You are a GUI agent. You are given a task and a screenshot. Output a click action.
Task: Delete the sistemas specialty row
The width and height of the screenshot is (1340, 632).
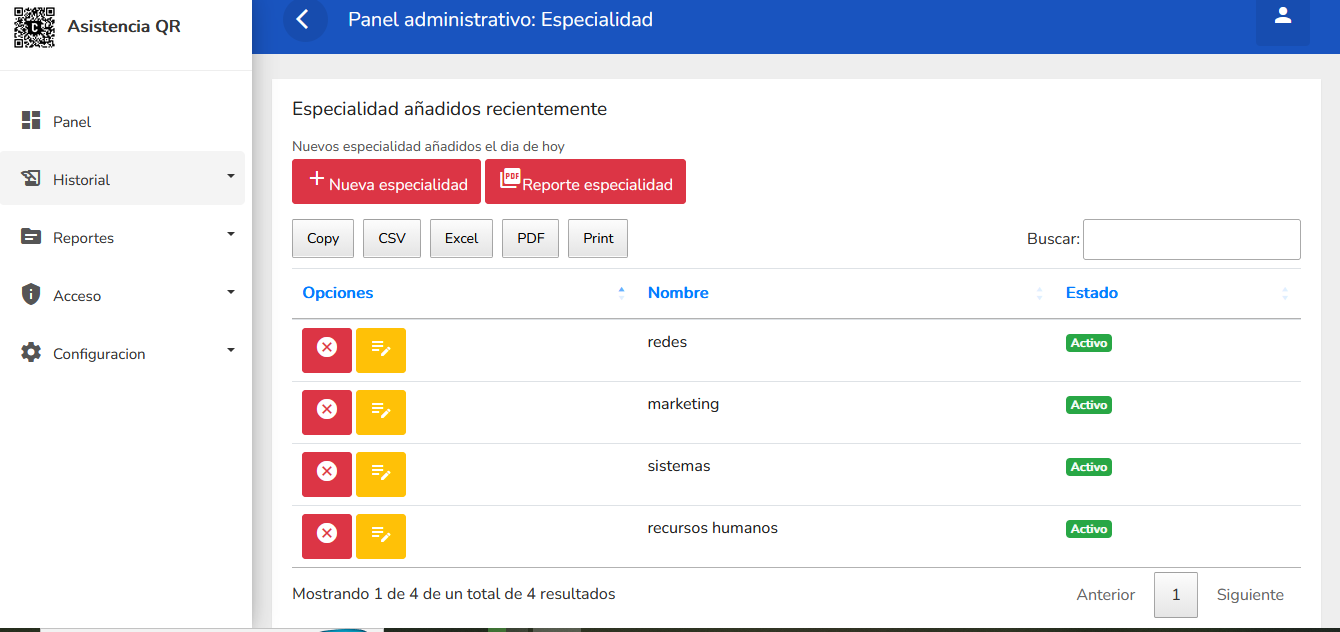(327, 473)
